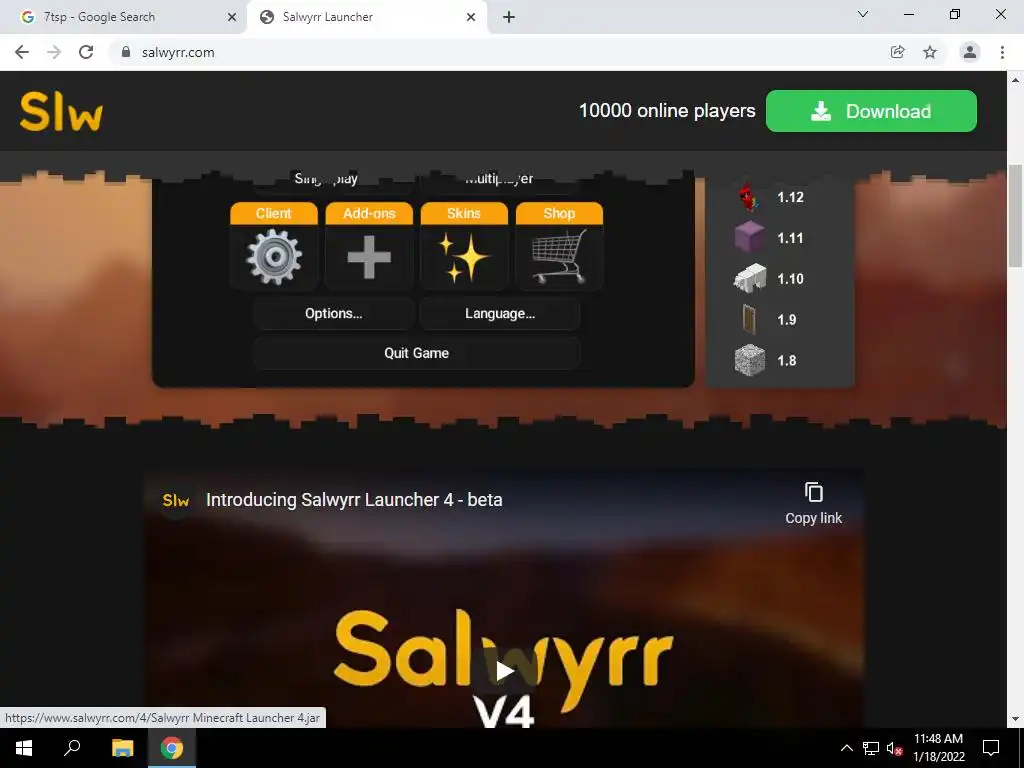Show hidden system tray icons
Viewport: 1024px width, 768px height.
coord(846,748)
